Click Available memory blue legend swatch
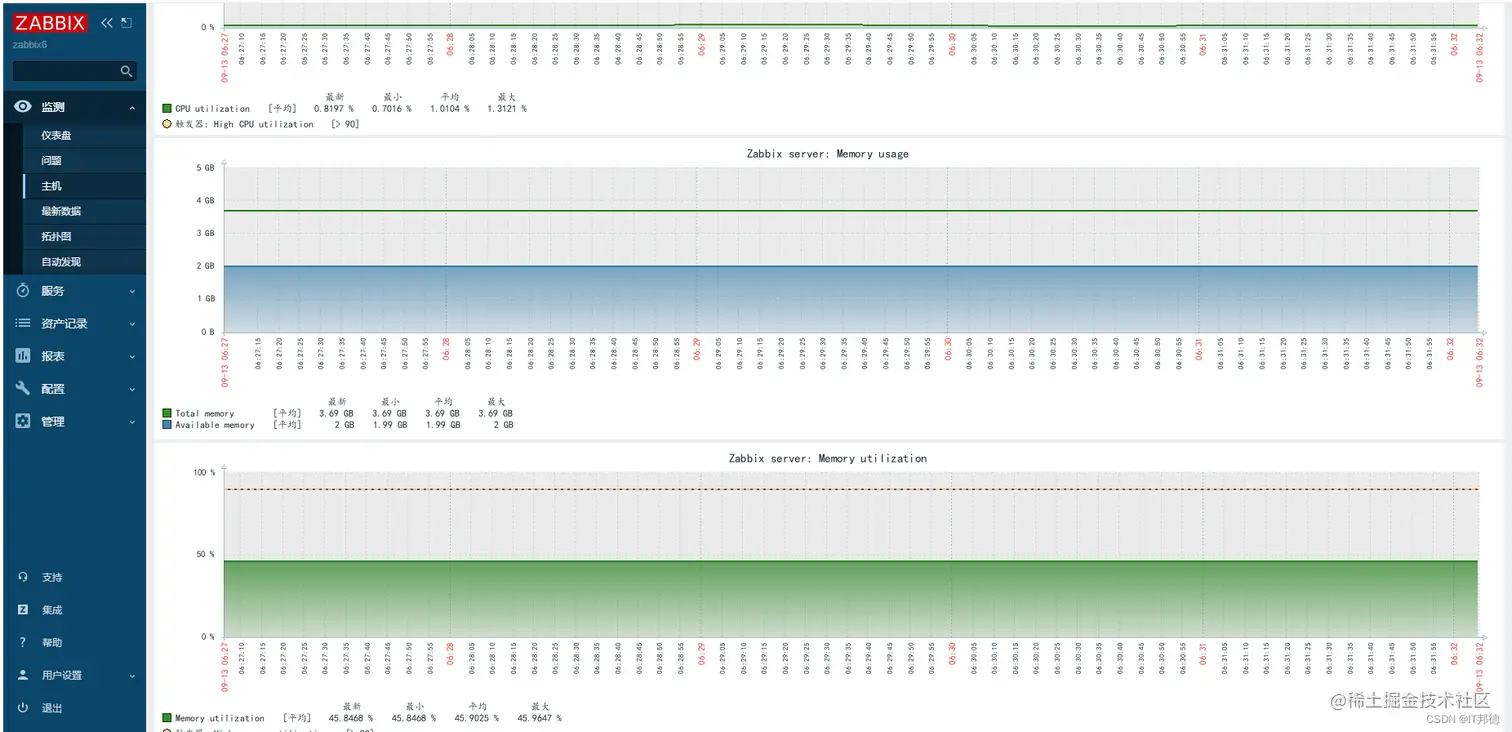Viewport: 1512px width, 732px height. click(x=167, y=425)
